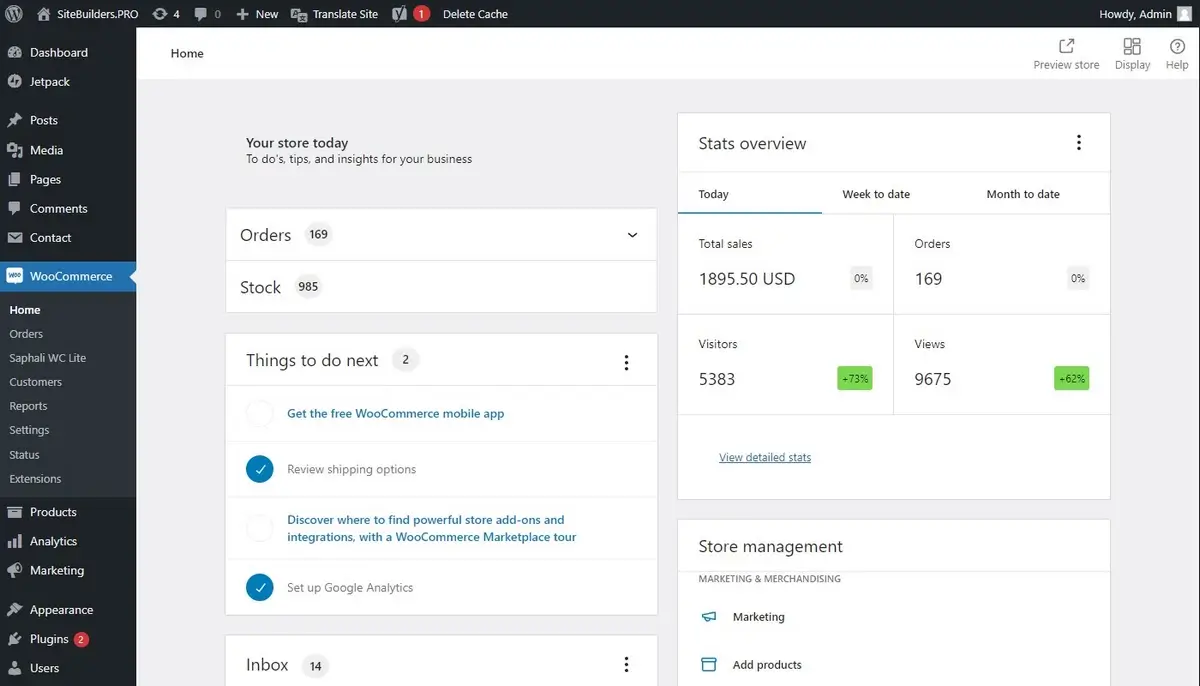Open the comments bubble icon in the admin bar
The image size is (1200, 686).
click(201, 14)
